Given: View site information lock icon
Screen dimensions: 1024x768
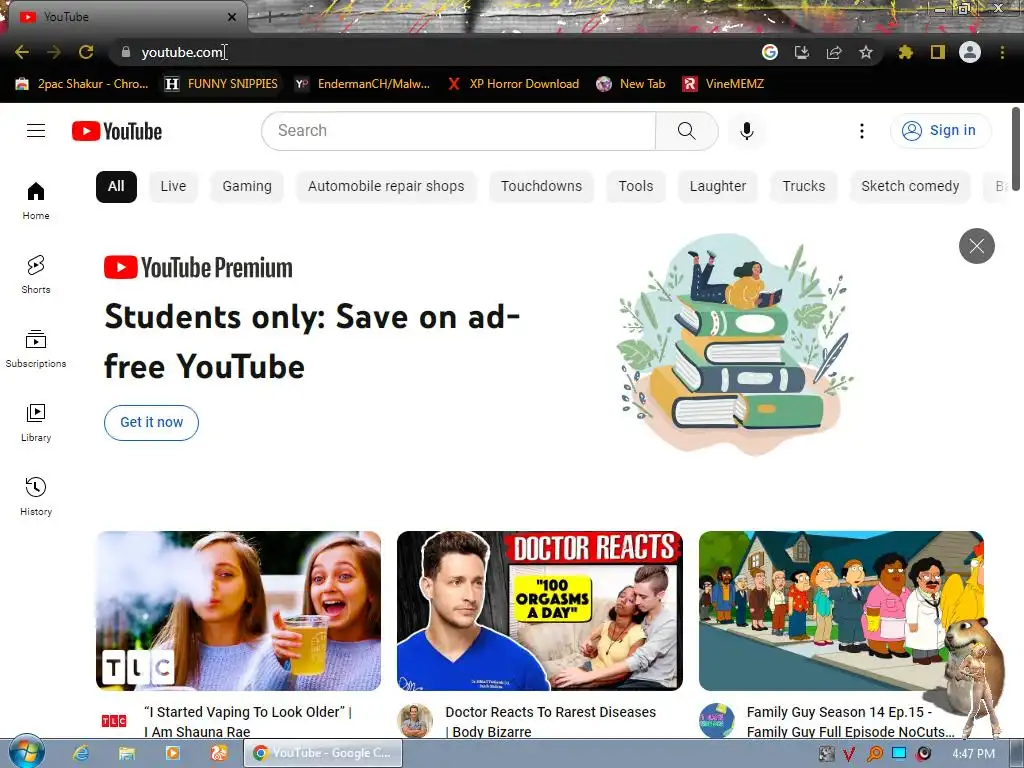Looking at the screenshot, I should pyautogui.click(x=126, y=52).
